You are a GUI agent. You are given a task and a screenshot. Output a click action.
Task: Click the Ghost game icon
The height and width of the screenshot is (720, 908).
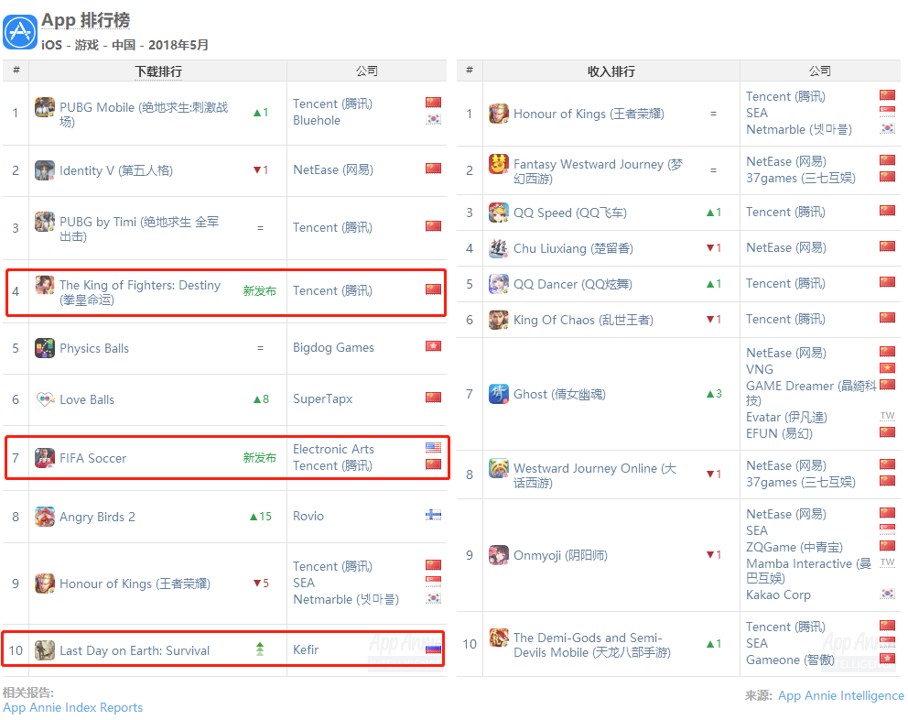pos(499,394)
